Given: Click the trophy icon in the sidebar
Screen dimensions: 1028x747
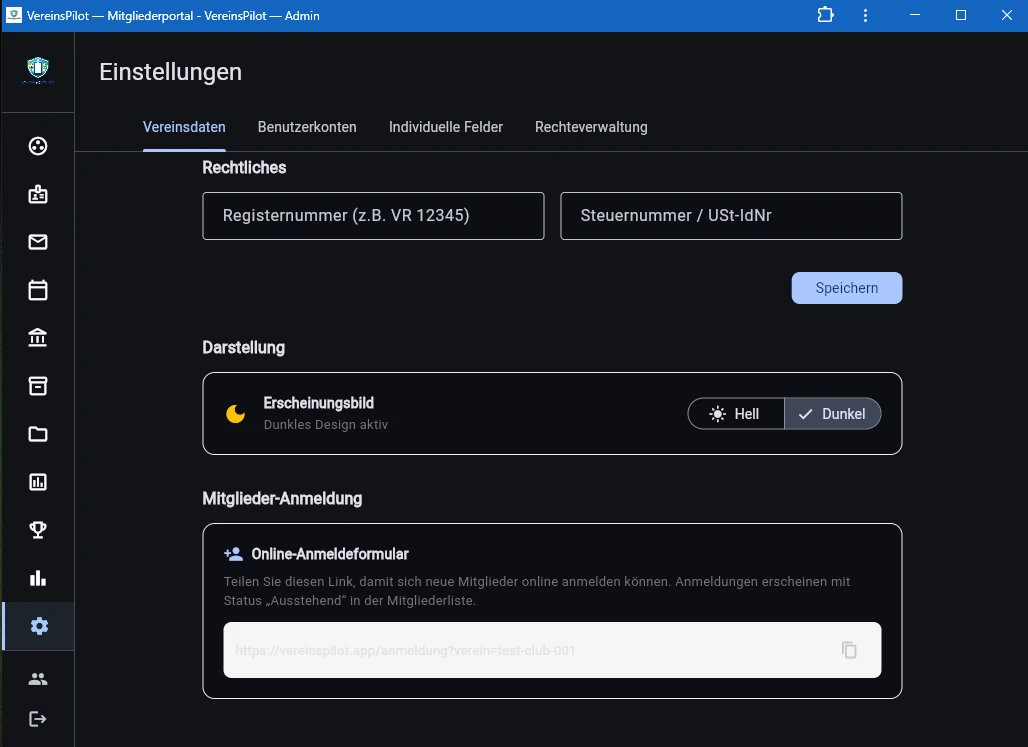Looking at the screenshot, I should tap(38, 530).
